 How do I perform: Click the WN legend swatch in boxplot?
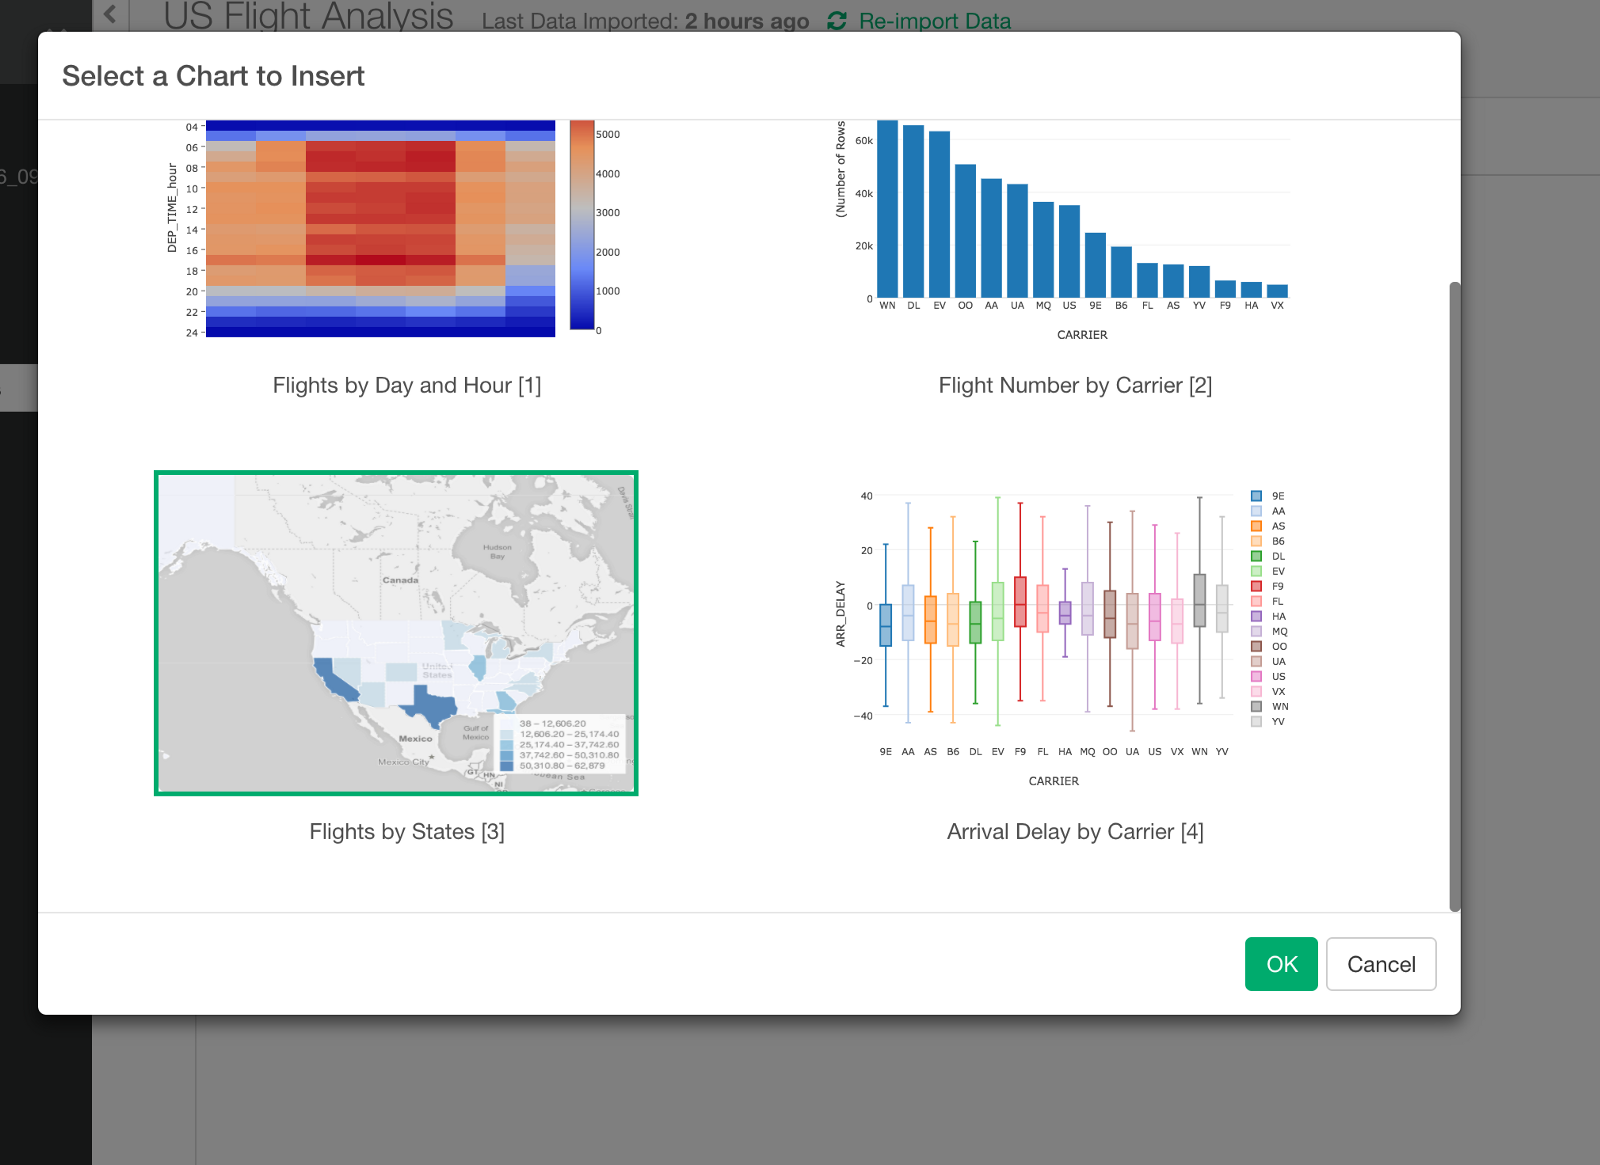(x=1256, y=706)
